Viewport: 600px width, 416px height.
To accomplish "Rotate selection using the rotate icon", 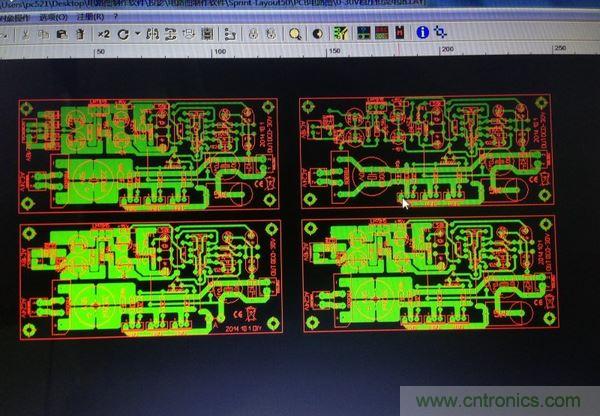I will coord(121,33).
